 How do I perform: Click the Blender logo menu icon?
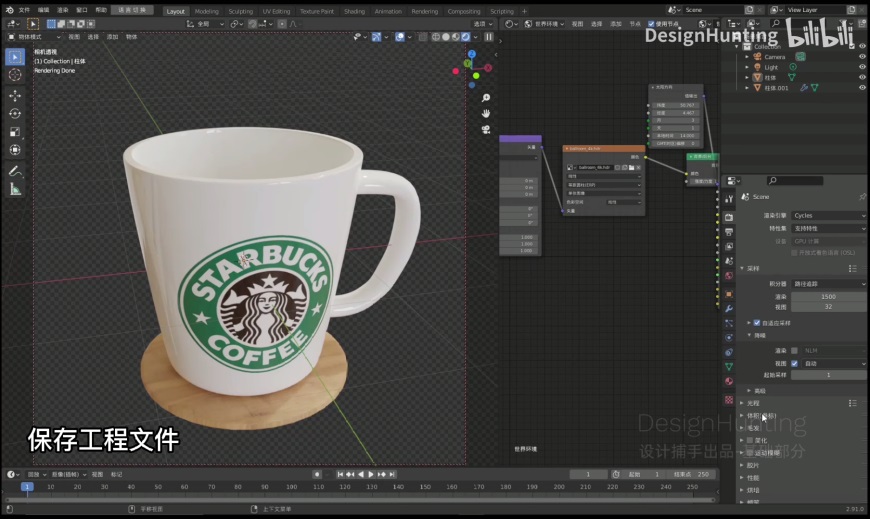(9, 10)
